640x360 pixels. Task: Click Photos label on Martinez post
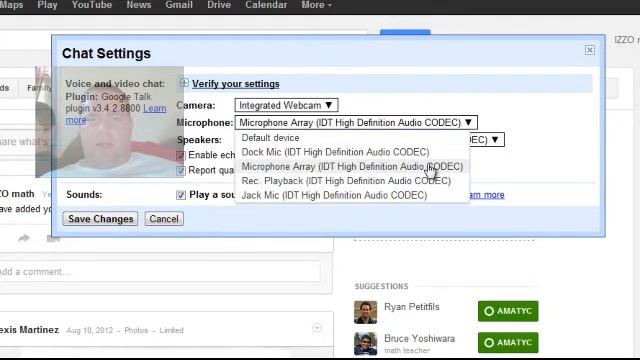(136, 330)
